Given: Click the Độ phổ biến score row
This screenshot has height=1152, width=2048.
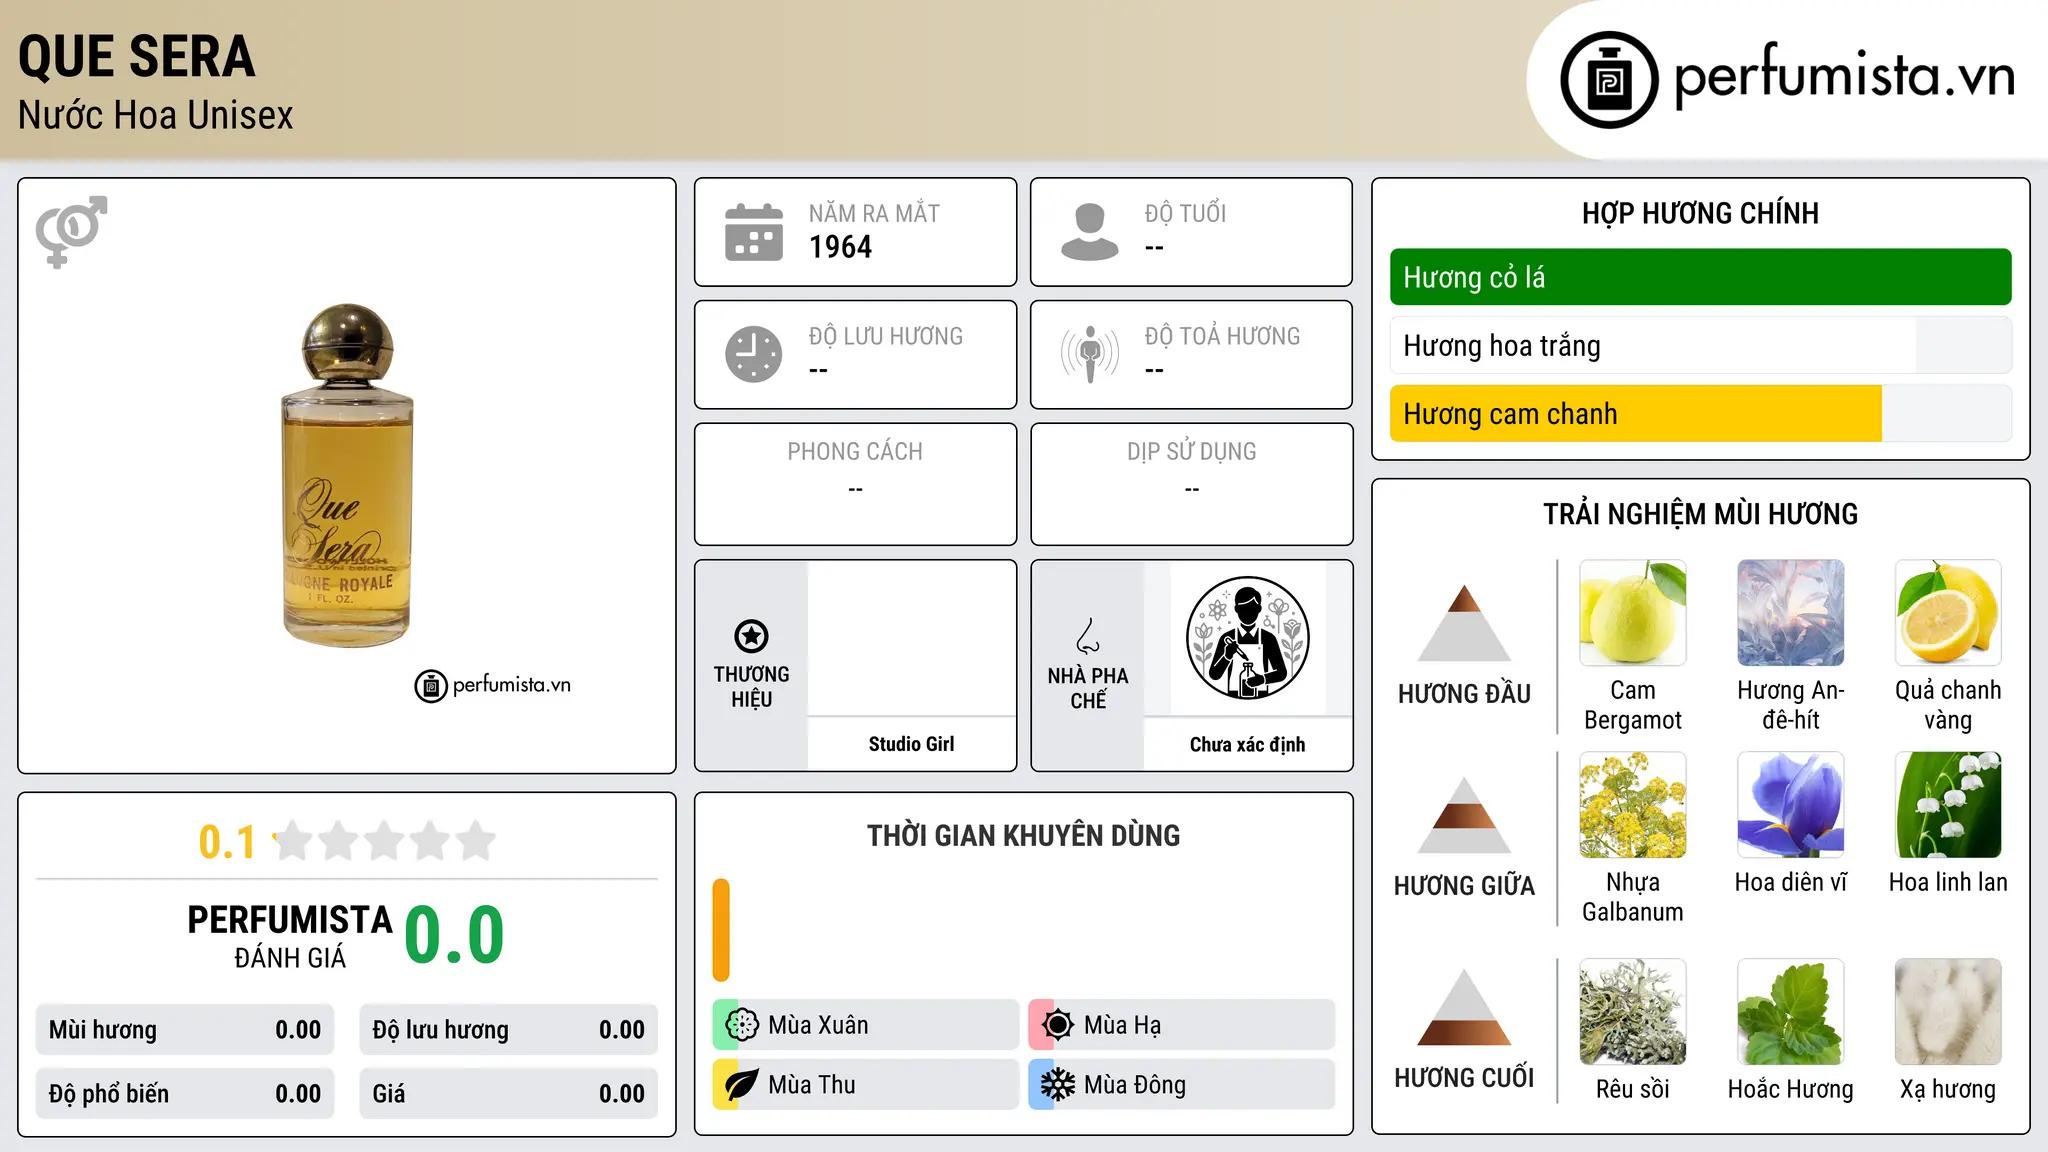Looking at the screenshot, I should click(185, 1094).
